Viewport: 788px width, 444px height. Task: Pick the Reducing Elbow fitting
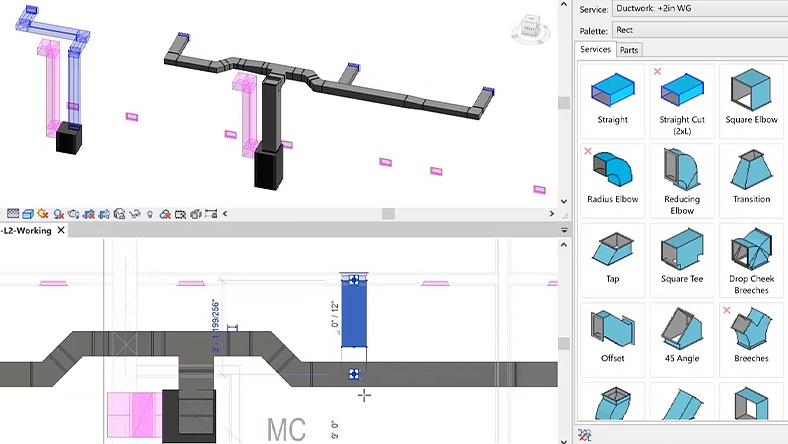682,180
